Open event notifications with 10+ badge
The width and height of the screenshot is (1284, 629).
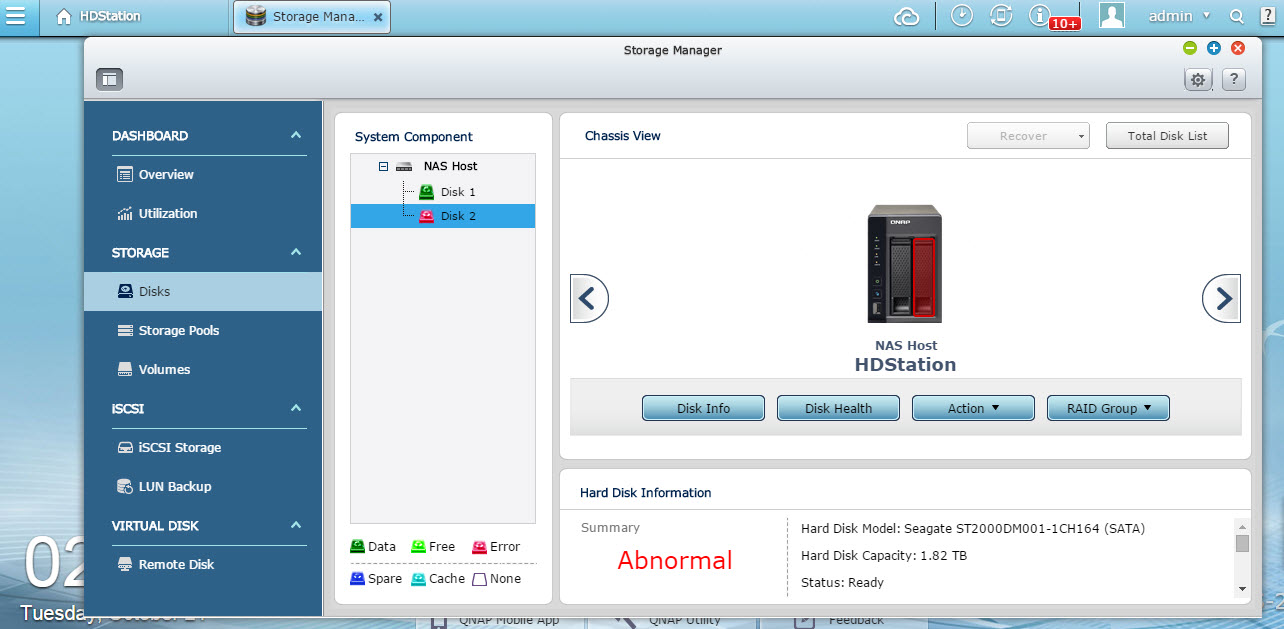[x=1041, y=16]
